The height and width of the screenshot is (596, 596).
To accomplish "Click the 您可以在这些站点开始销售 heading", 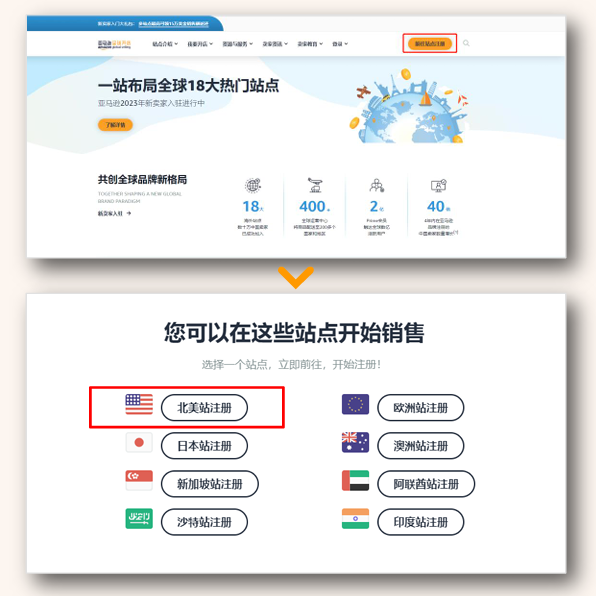I will tap(294, 333).
